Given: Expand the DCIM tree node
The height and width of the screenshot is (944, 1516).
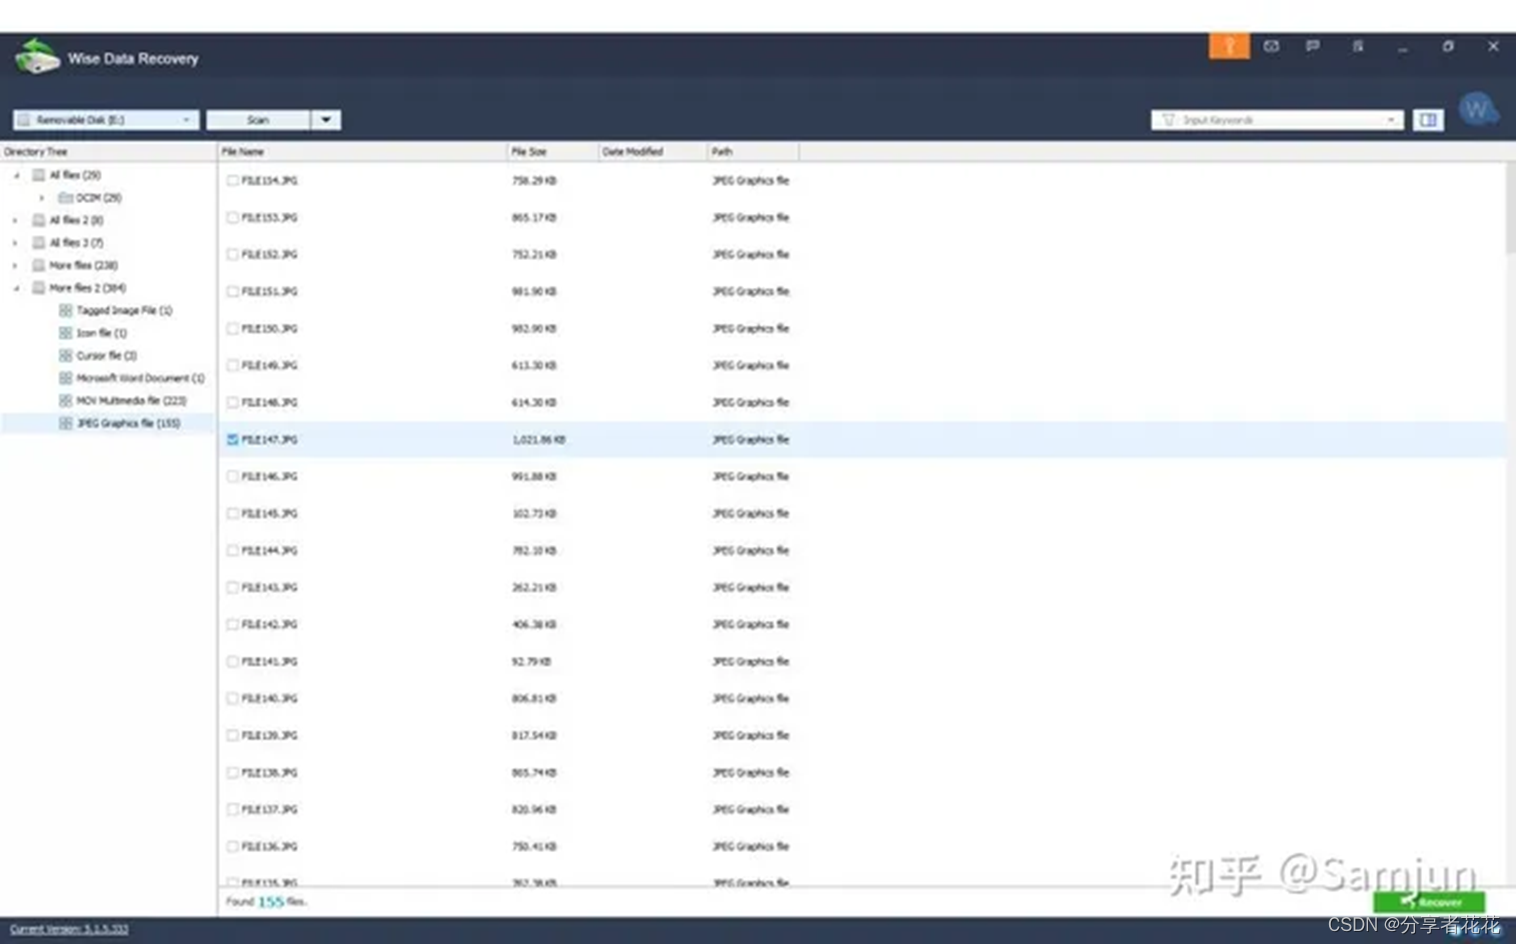Looking at the screenshot, I should (42, 198).
